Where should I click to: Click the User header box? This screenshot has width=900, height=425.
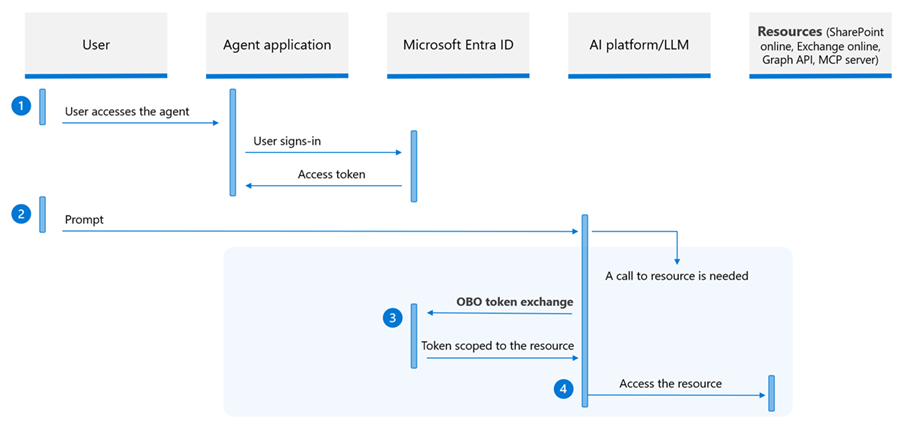96,45
